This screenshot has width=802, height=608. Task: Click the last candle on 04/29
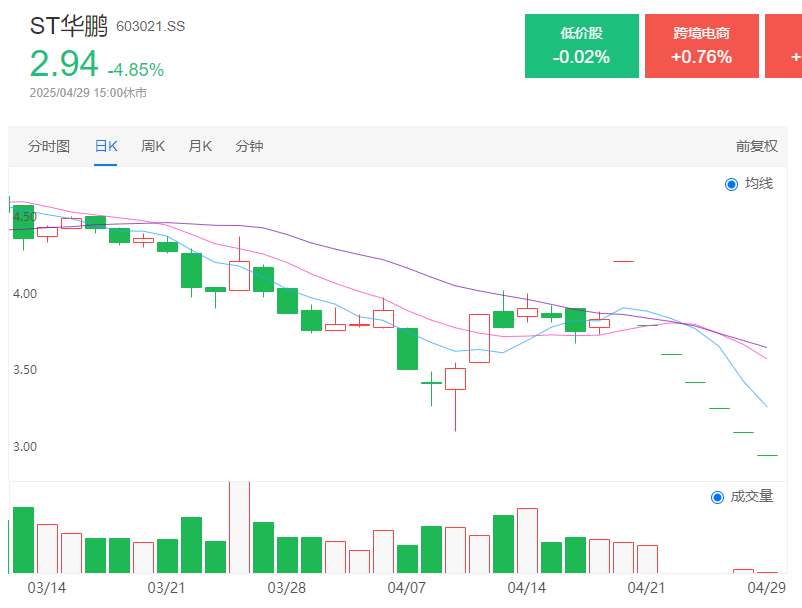767,456
